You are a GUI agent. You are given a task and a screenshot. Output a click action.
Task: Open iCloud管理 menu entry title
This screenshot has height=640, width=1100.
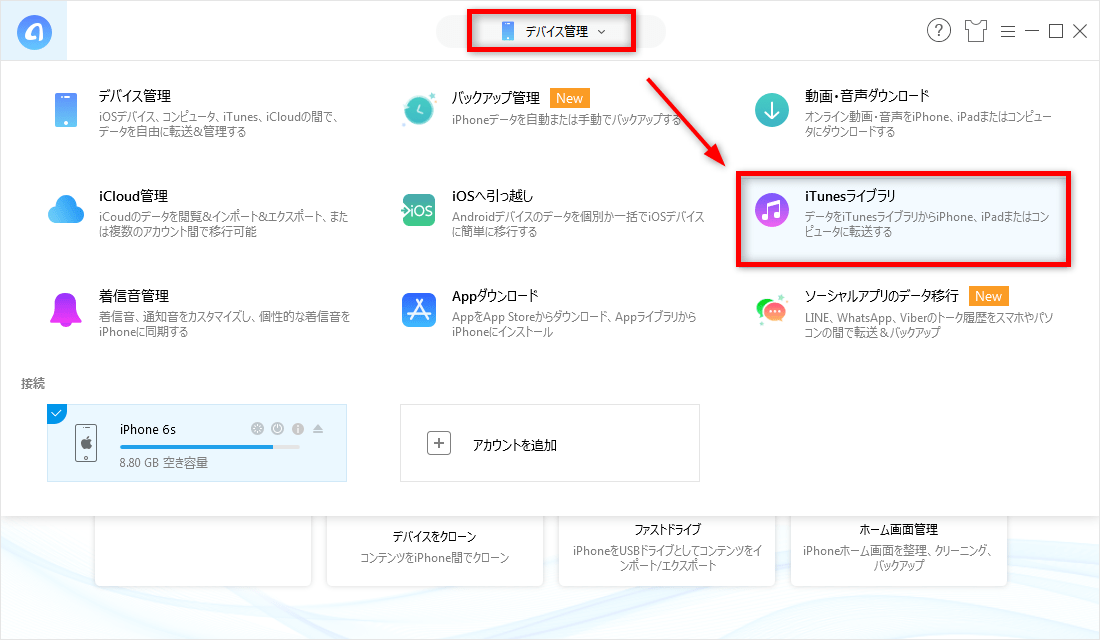click(x=133, y=196)
